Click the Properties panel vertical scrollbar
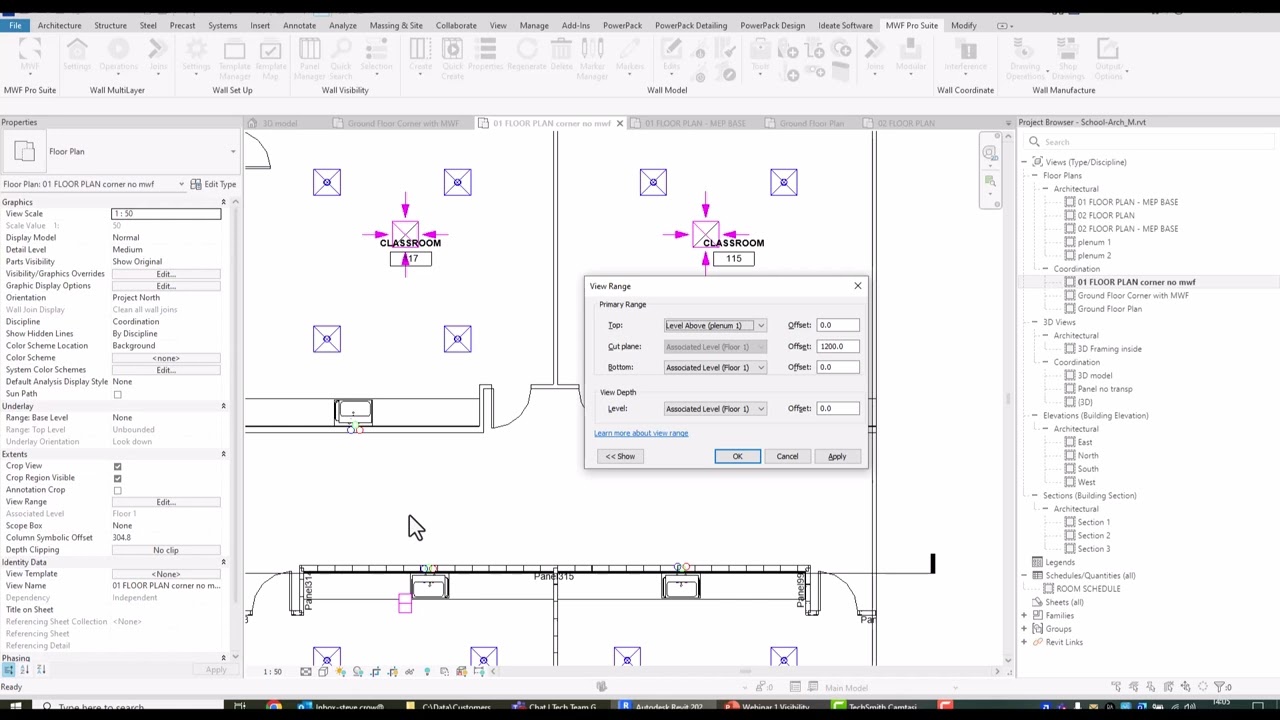1280x720 pixels. [236, 430]
